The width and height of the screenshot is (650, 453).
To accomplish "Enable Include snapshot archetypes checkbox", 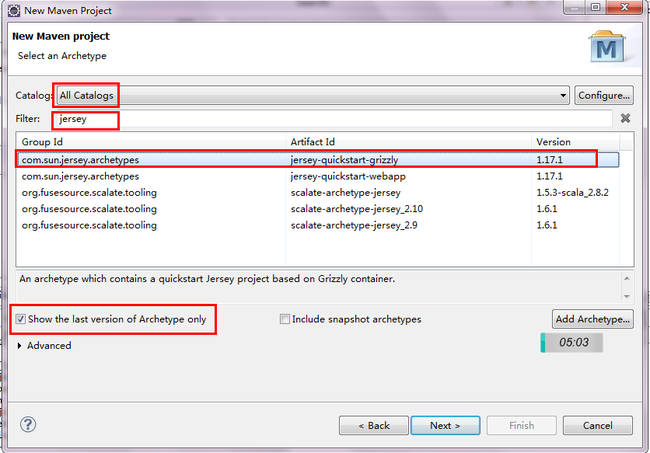I will point(284,319).
